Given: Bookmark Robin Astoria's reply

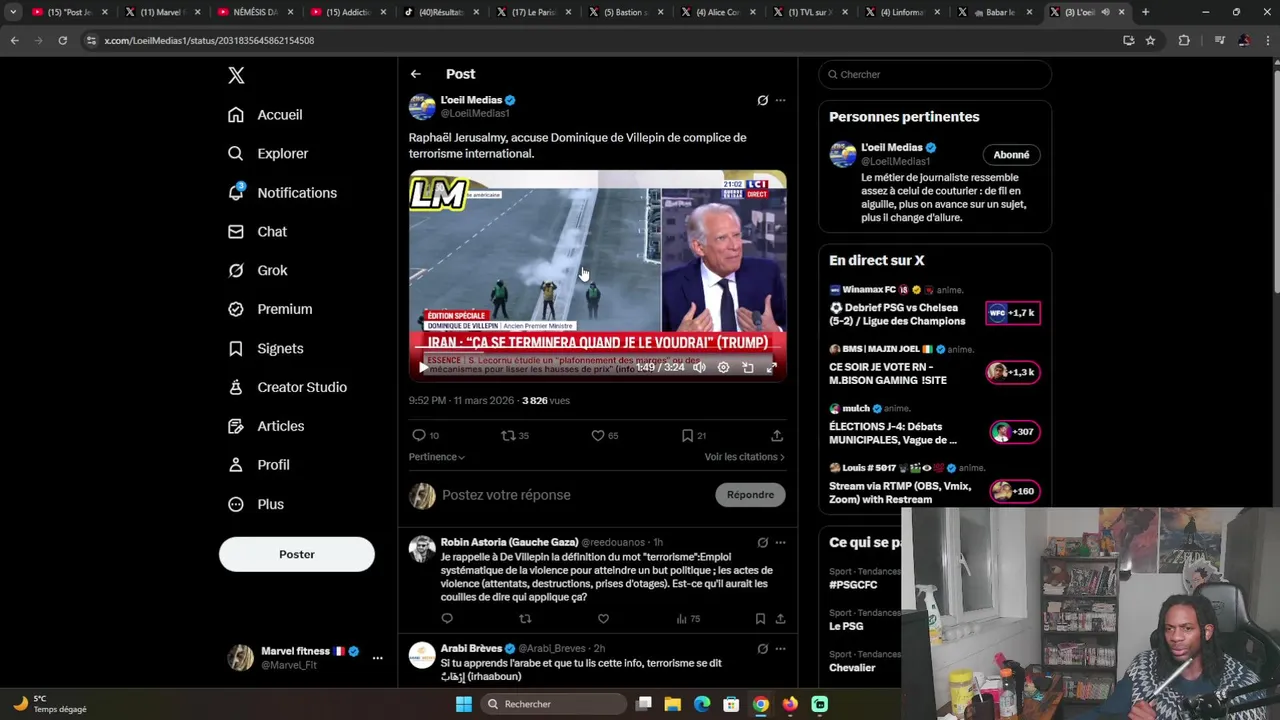Looking at the screenshot, I should click(x=760, y=619).
